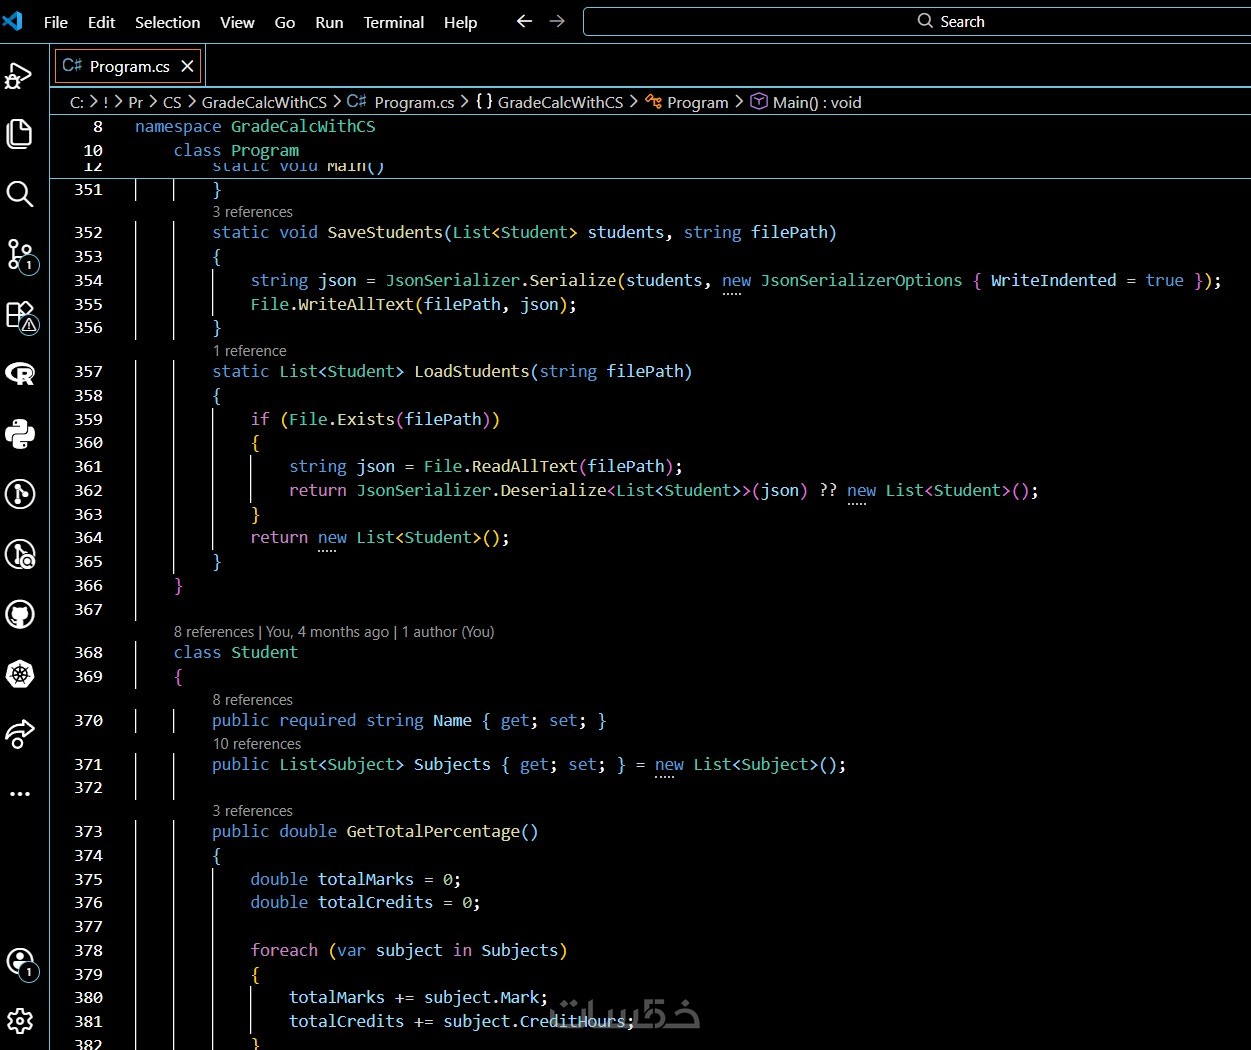Image resolution: width=1251 pixels, height=1050 pixels.
Task: Open the Manage settings gear
Action: [20, 1021]
